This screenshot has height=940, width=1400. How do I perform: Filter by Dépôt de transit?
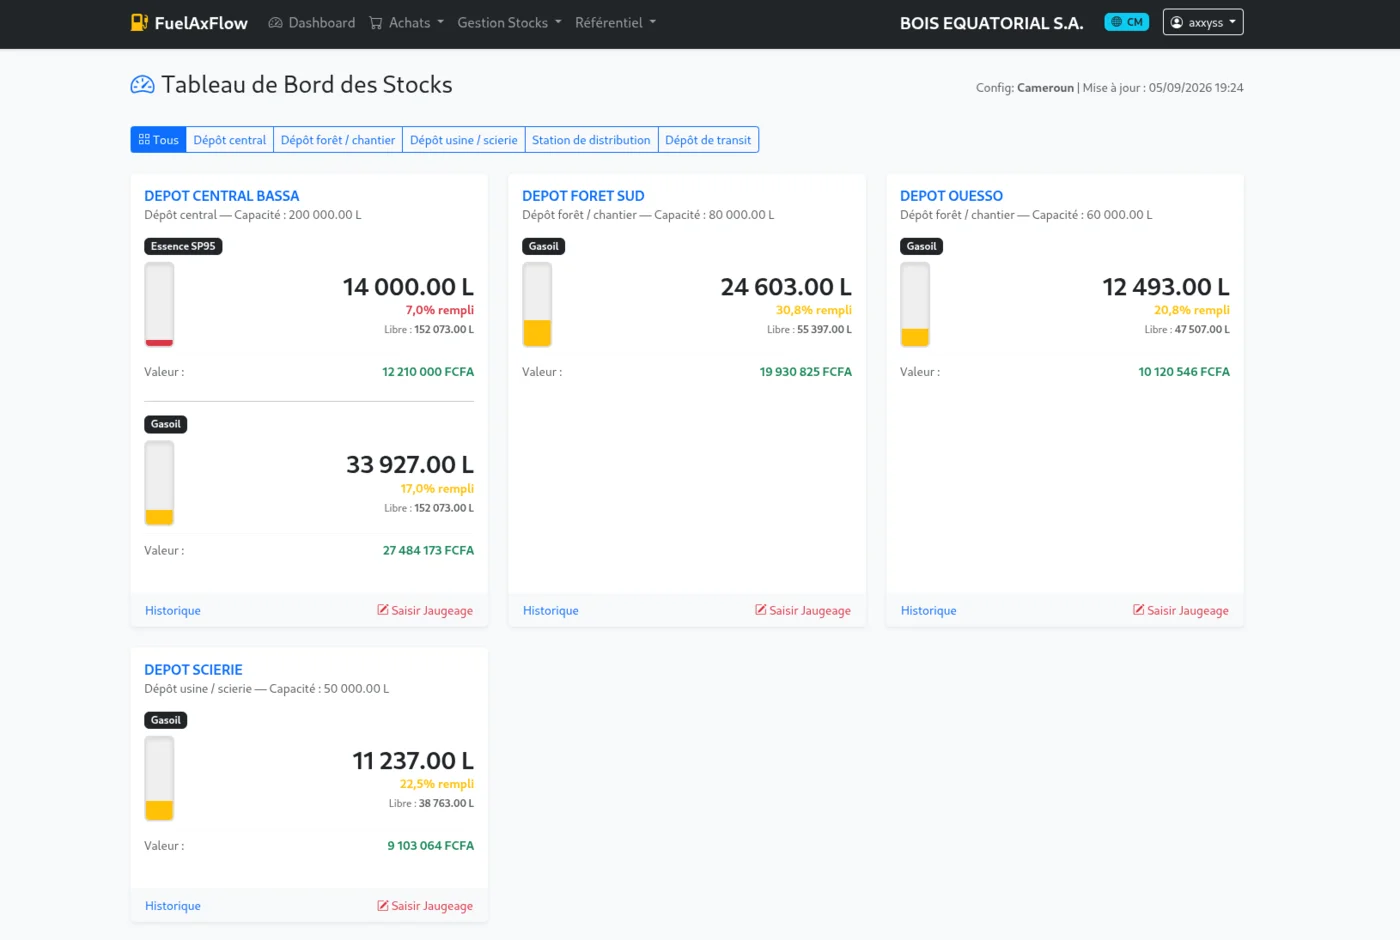click(708, 140)
